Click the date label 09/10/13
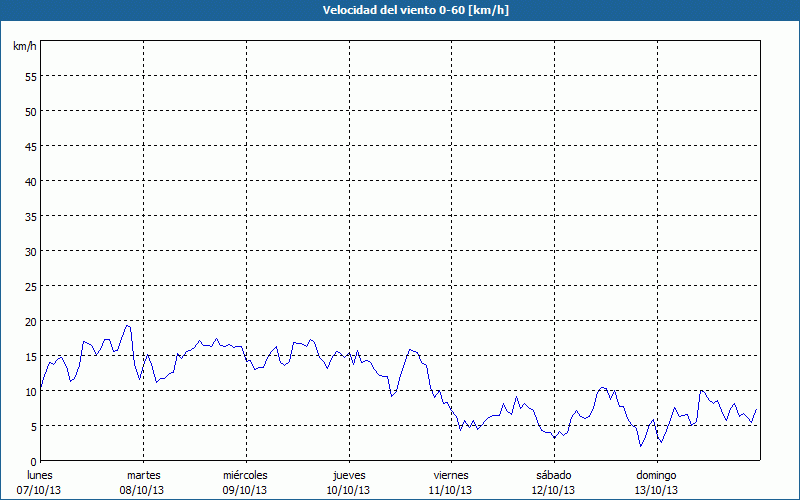Image resolution: width=800 pixels, height=500 pixels. [245, 490]
